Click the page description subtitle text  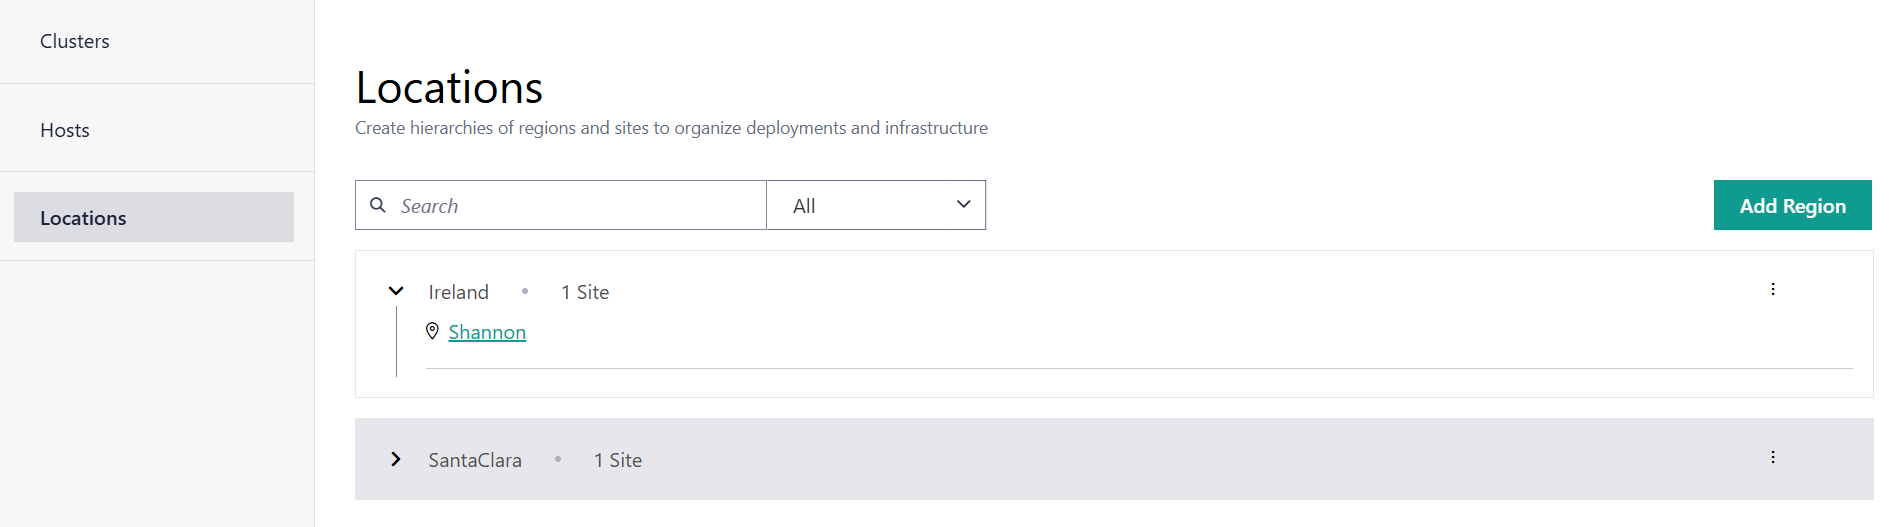(x=671, y=128)
